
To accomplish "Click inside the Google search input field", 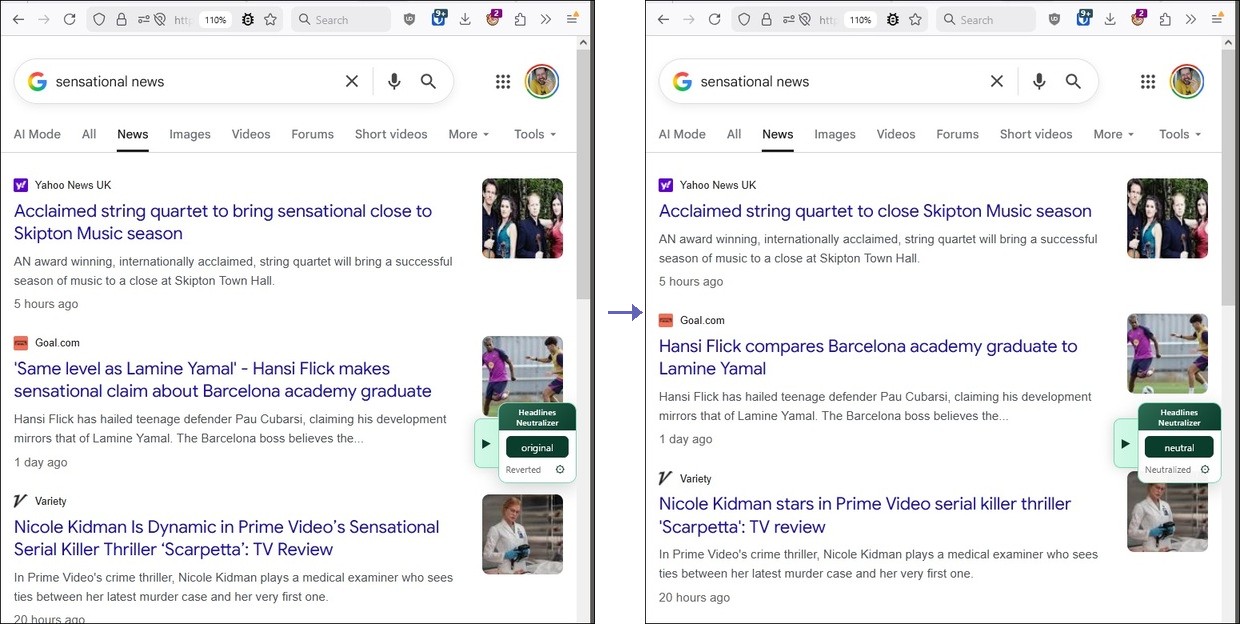I will [x=180, y=81].
